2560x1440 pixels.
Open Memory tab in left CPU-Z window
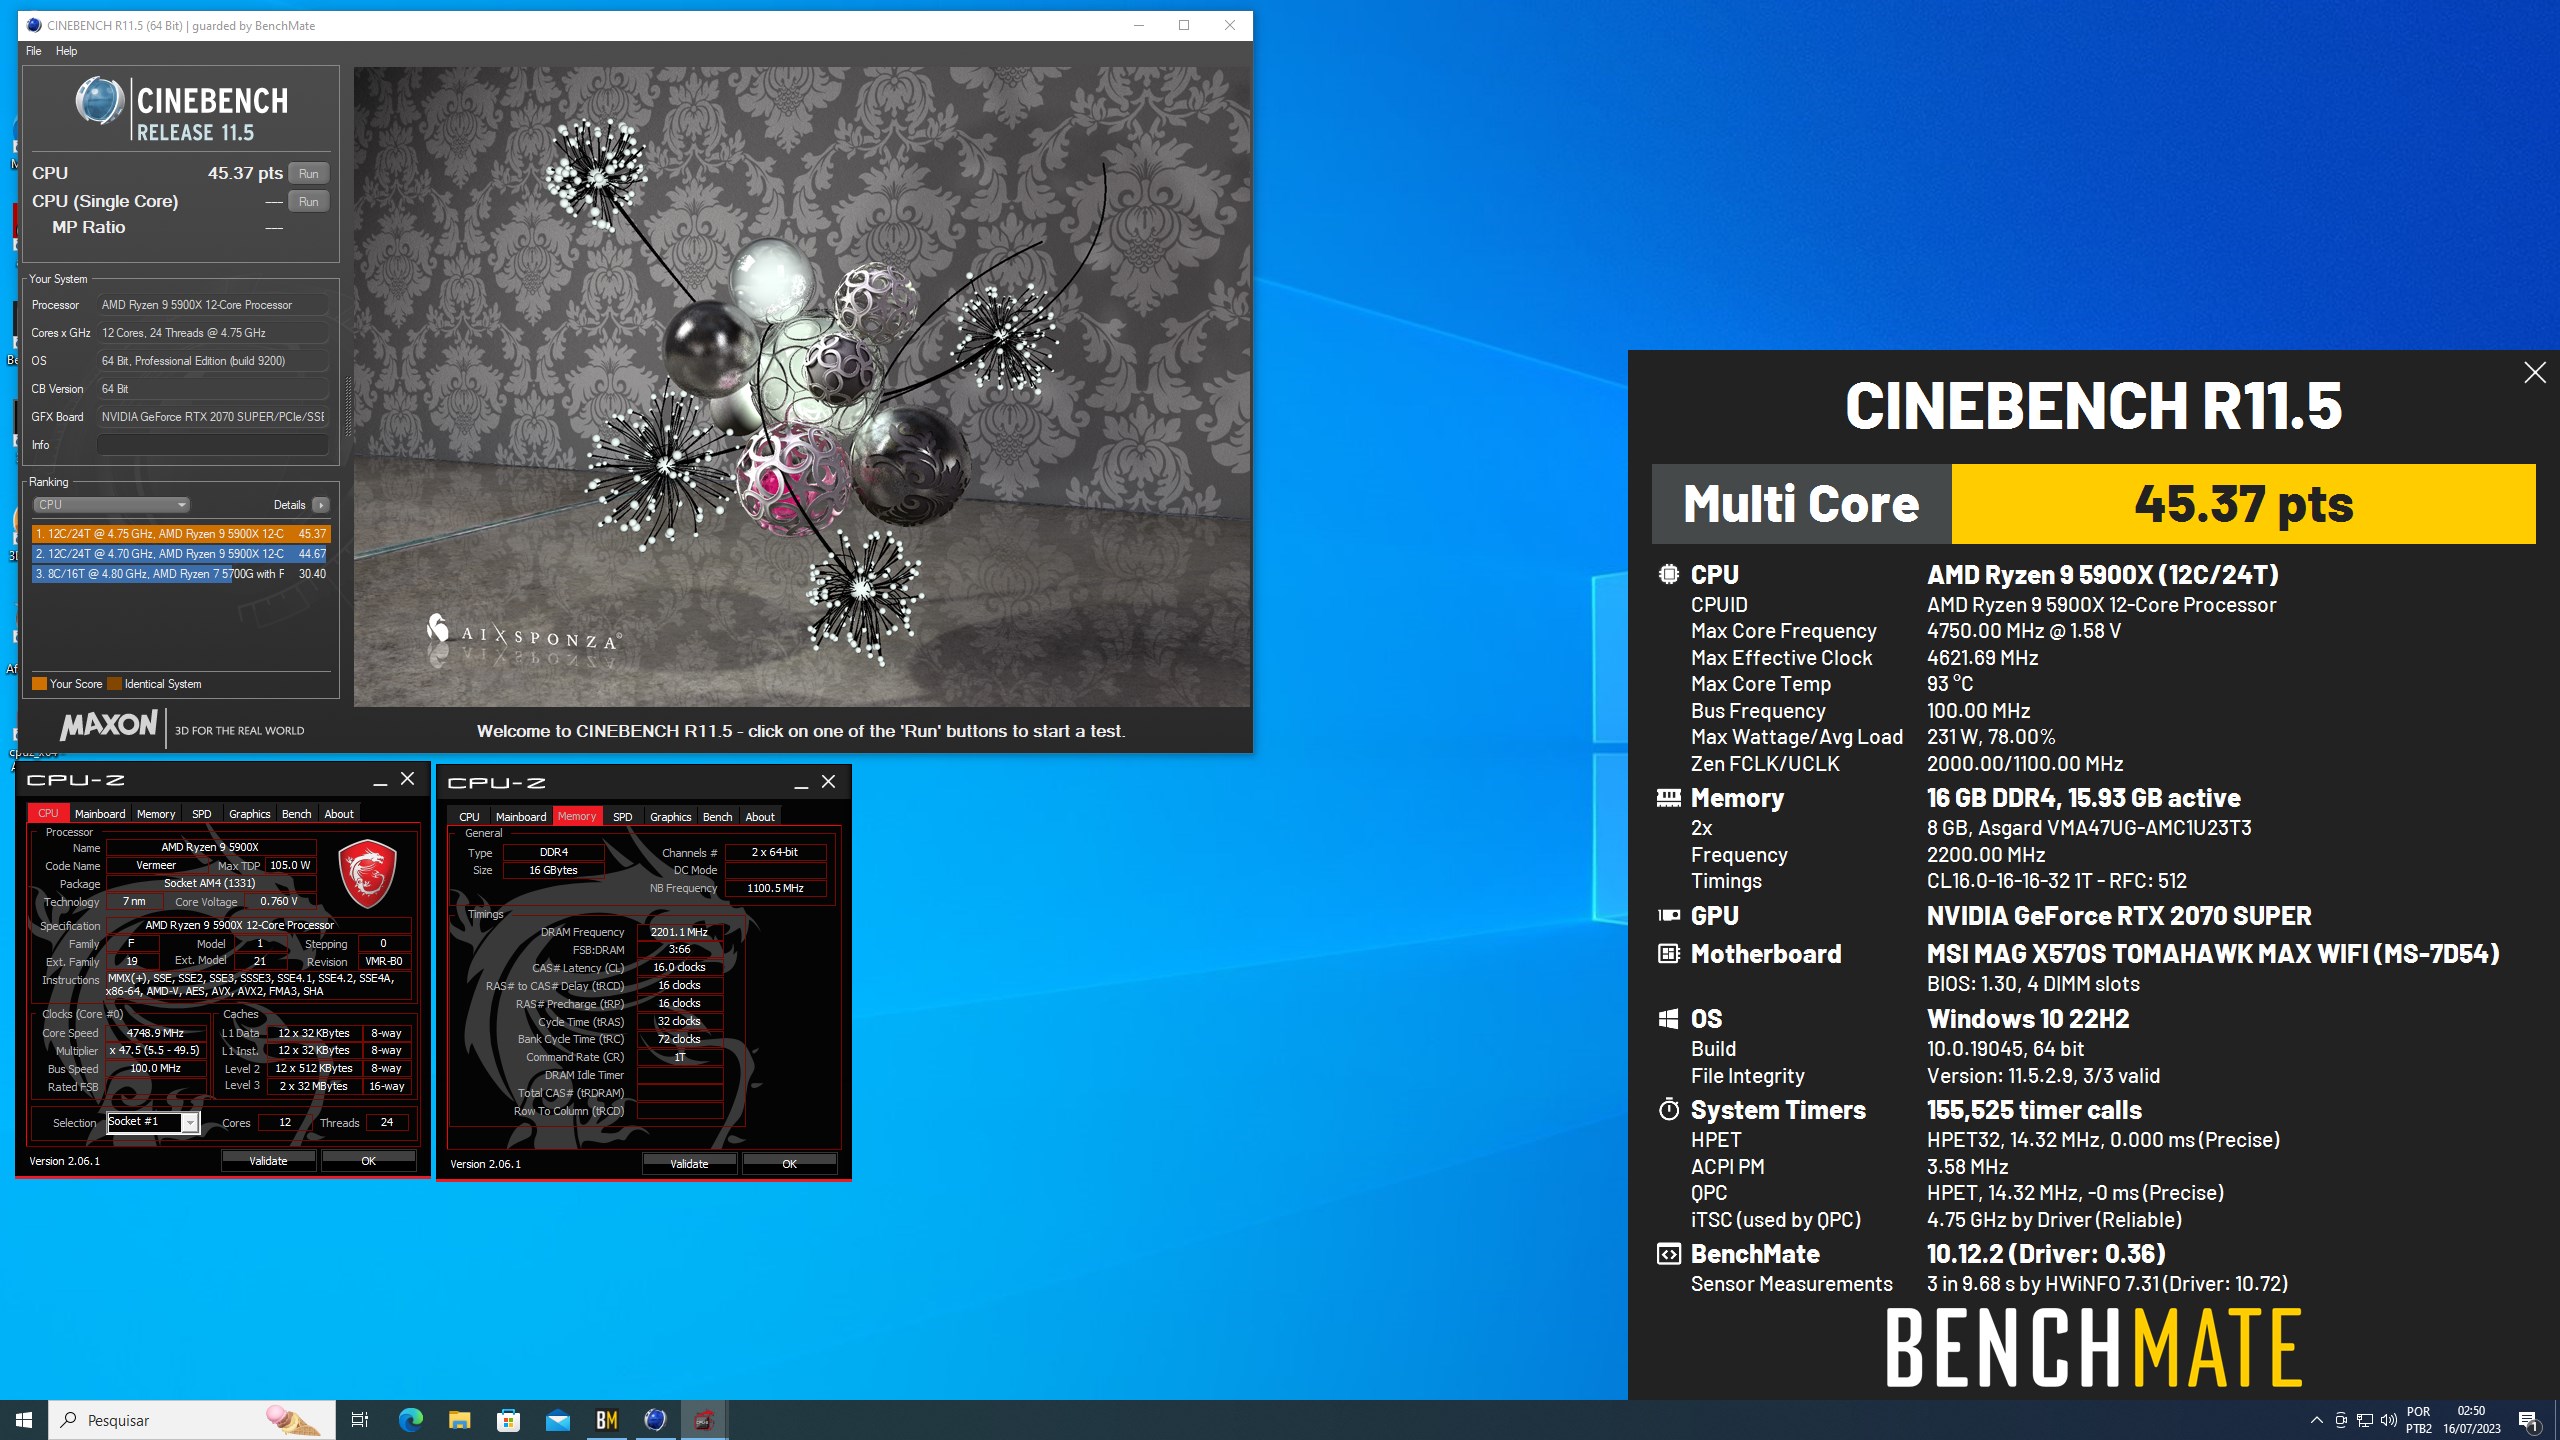(156, 814)
